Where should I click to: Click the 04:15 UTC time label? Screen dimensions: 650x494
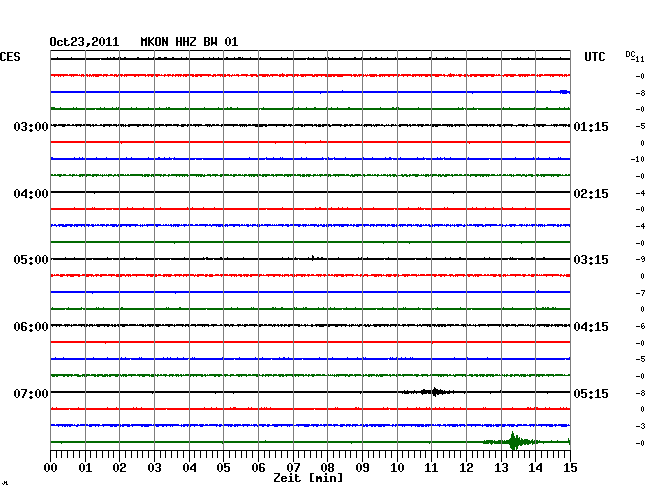pyautogui.click(x=591, y=327)
